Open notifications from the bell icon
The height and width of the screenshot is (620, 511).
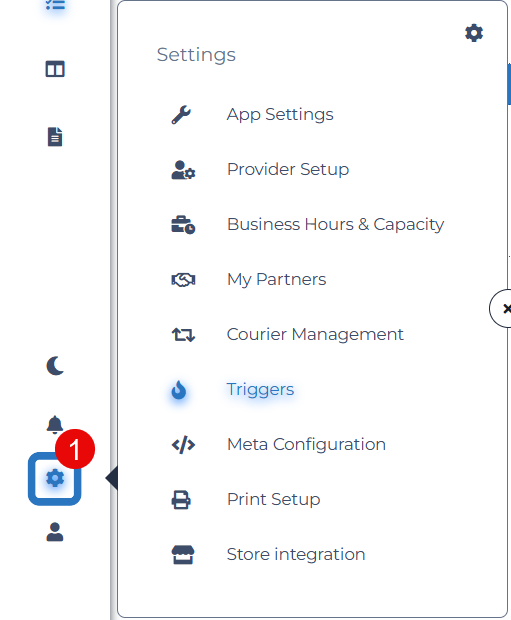pos(55,425)
